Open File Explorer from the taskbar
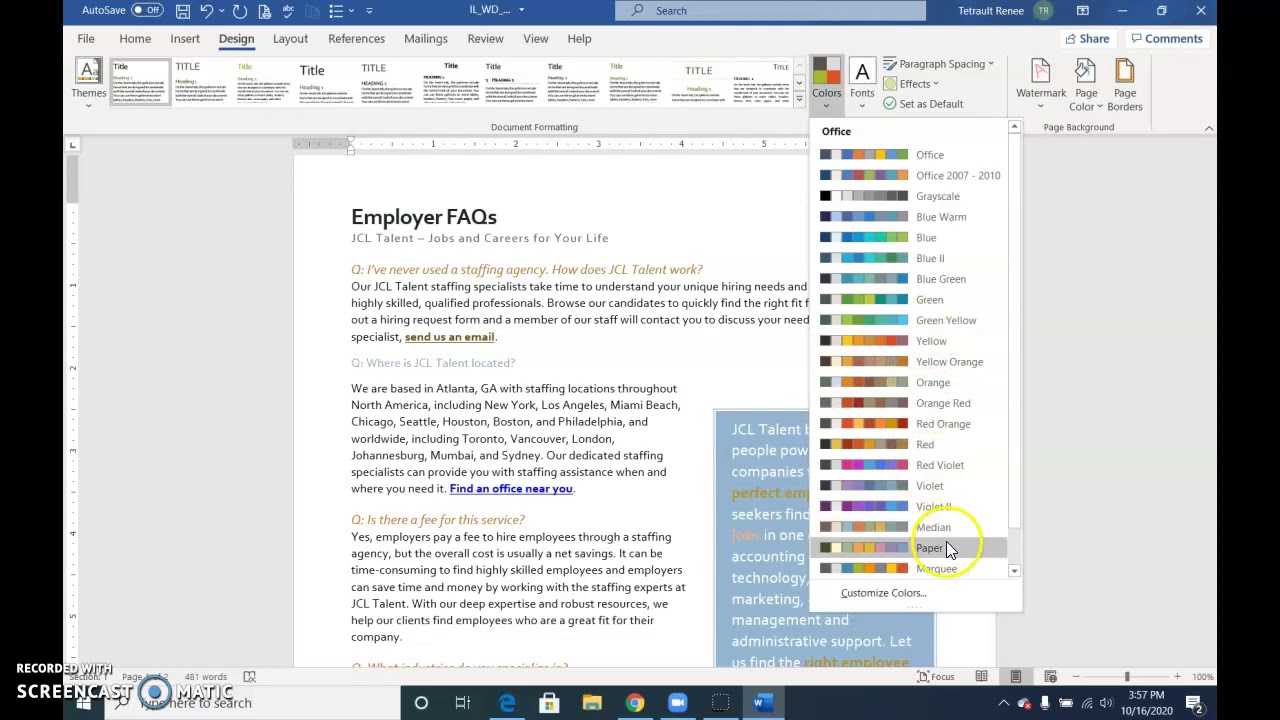 592,703
